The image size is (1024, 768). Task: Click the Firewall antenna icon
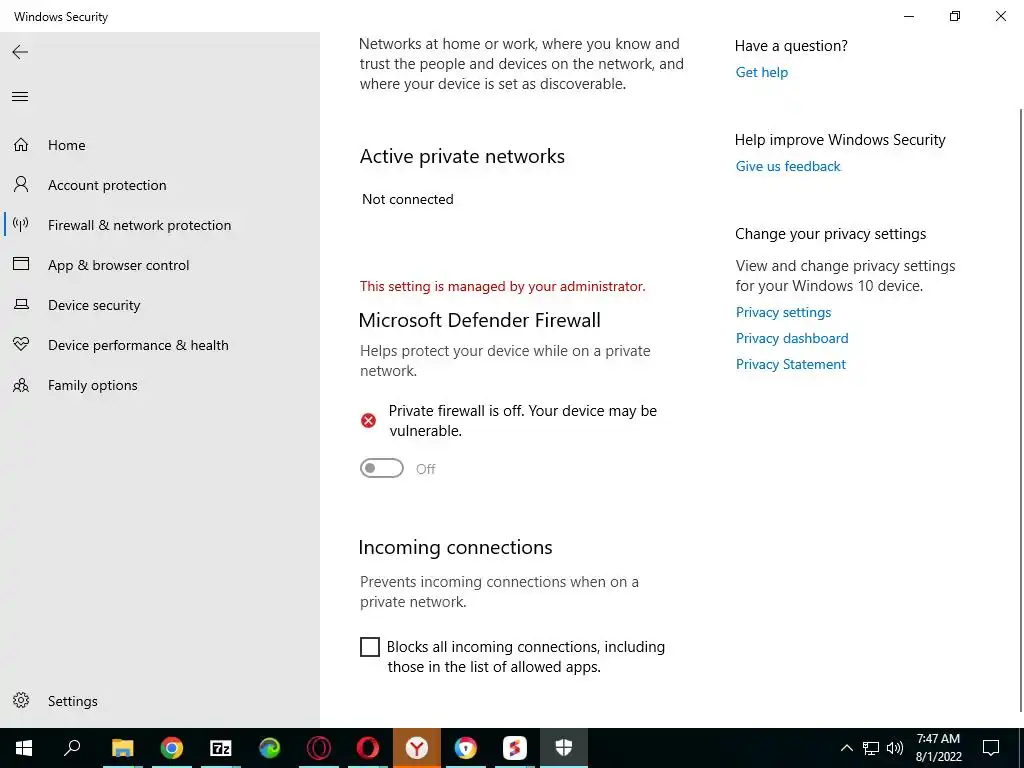pyautogui.click(x=21, y=225)
